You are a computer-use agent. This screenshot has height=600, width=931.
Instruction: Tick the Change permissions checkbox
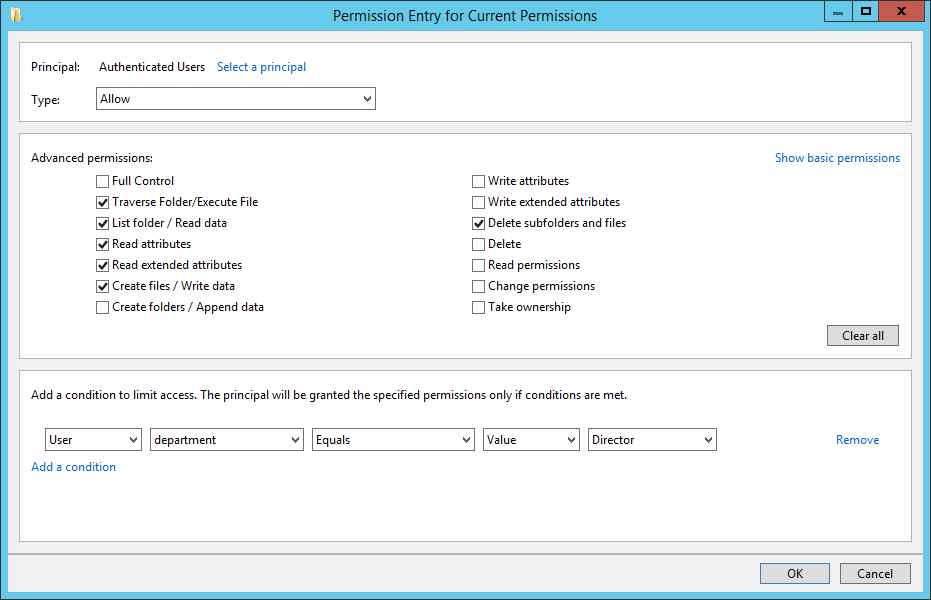click(x=478, y=286)
